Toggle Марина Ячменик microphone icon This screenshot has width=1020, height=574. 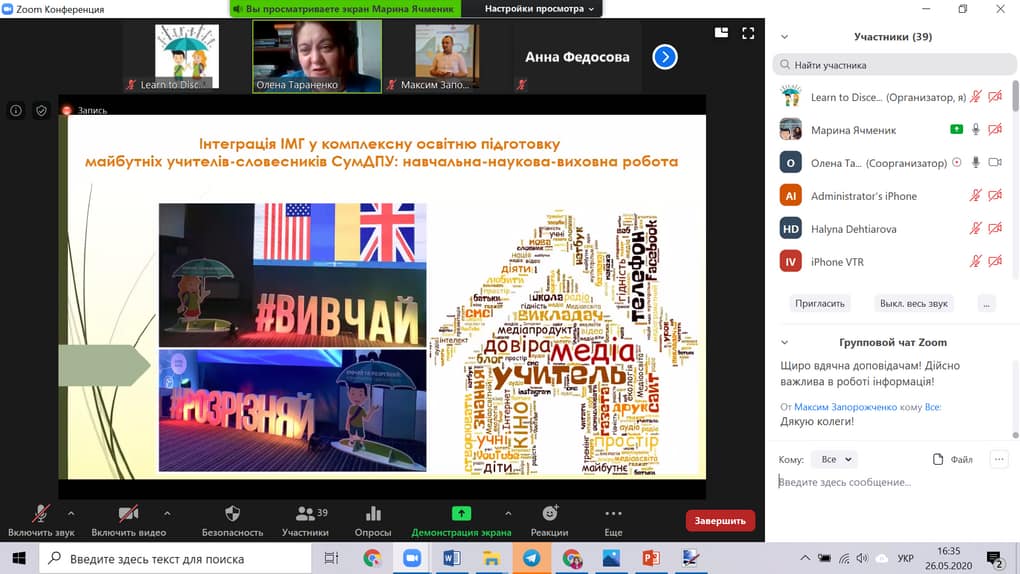(x=976, y=130)
